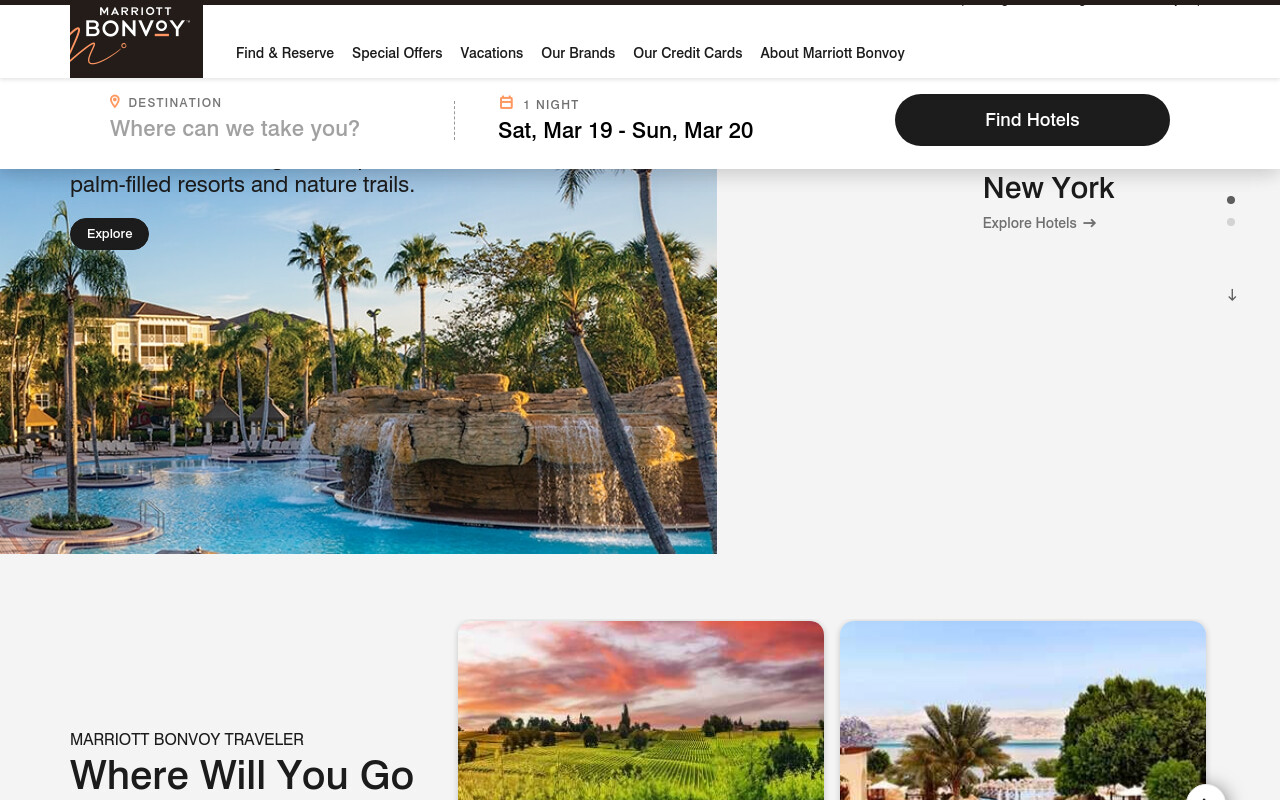
Task: Click the calendar icon beside 1 Night
Action: (506, 103)
